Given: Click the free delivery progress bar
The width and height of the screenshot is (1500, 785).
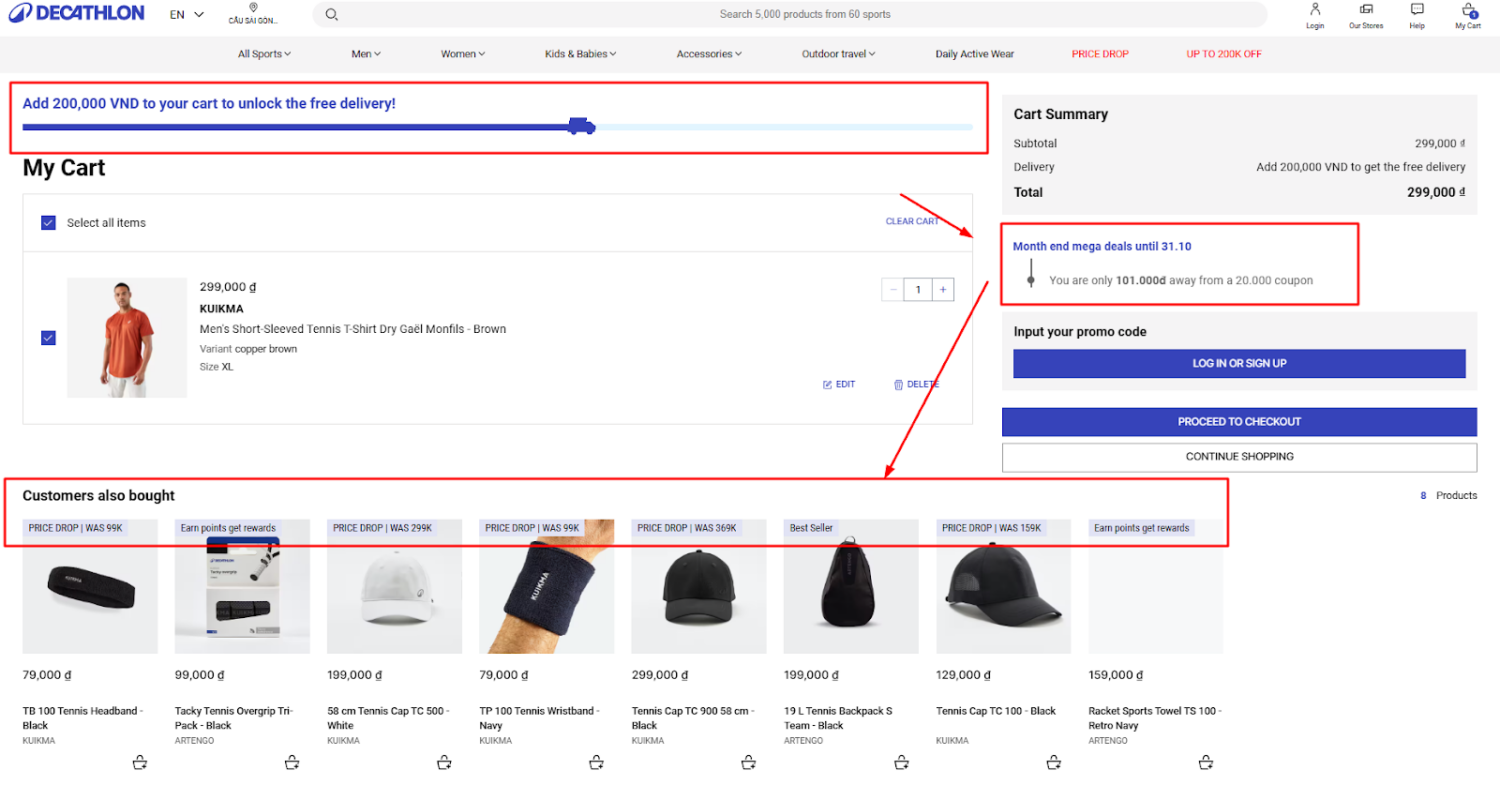Looking at the screenshot, I should pos(497,127).
